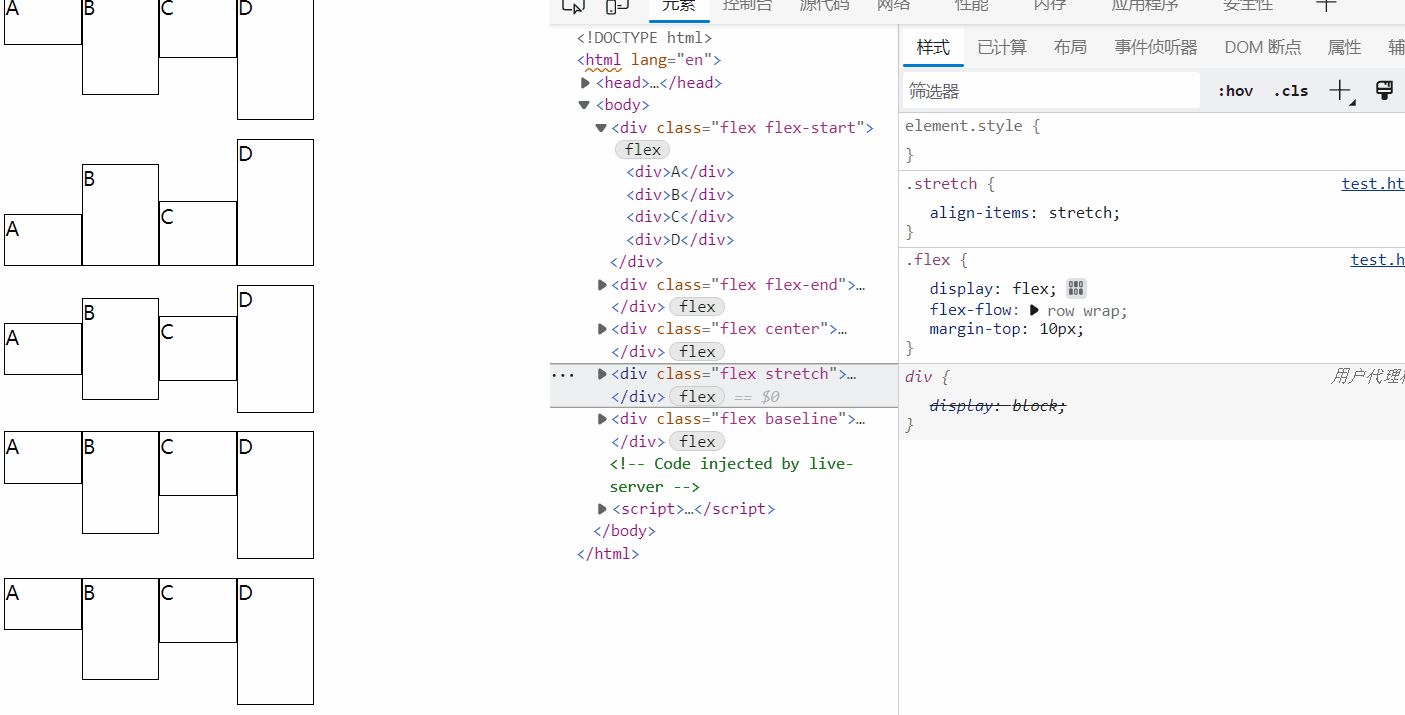Click the display: flex declaration value
This screenshot has height=715, width=1405.
click(x=1032, y=289)
